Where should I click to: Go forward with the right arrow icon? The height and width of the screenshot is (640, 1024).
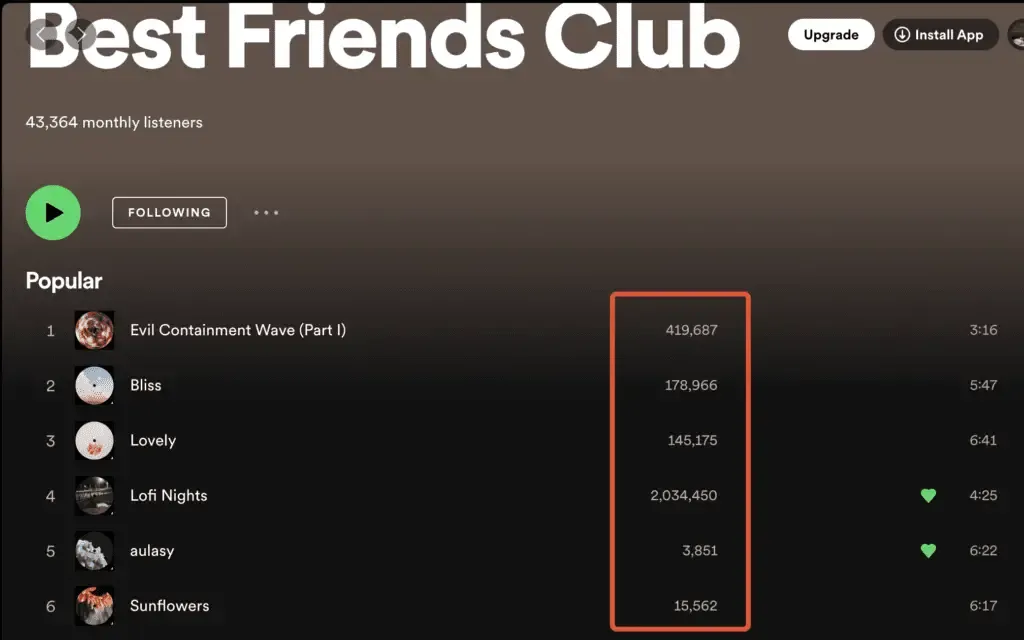pyautogui.click(x=80, y=34)
